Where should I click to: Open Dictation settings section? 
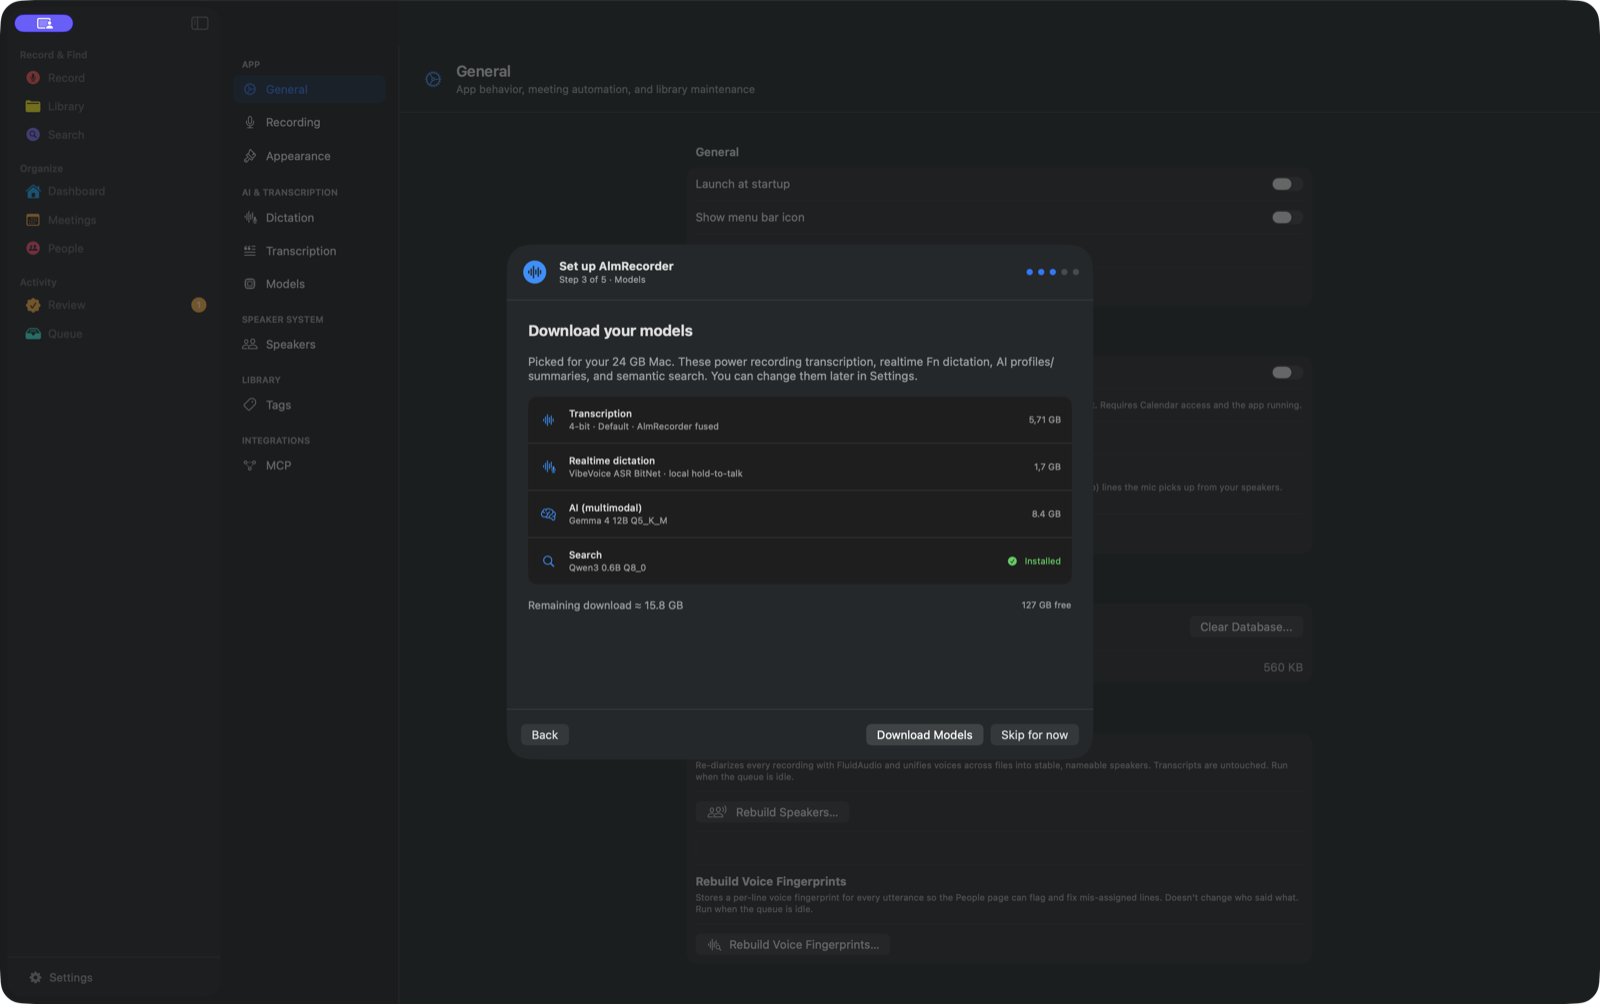point(310,217)
